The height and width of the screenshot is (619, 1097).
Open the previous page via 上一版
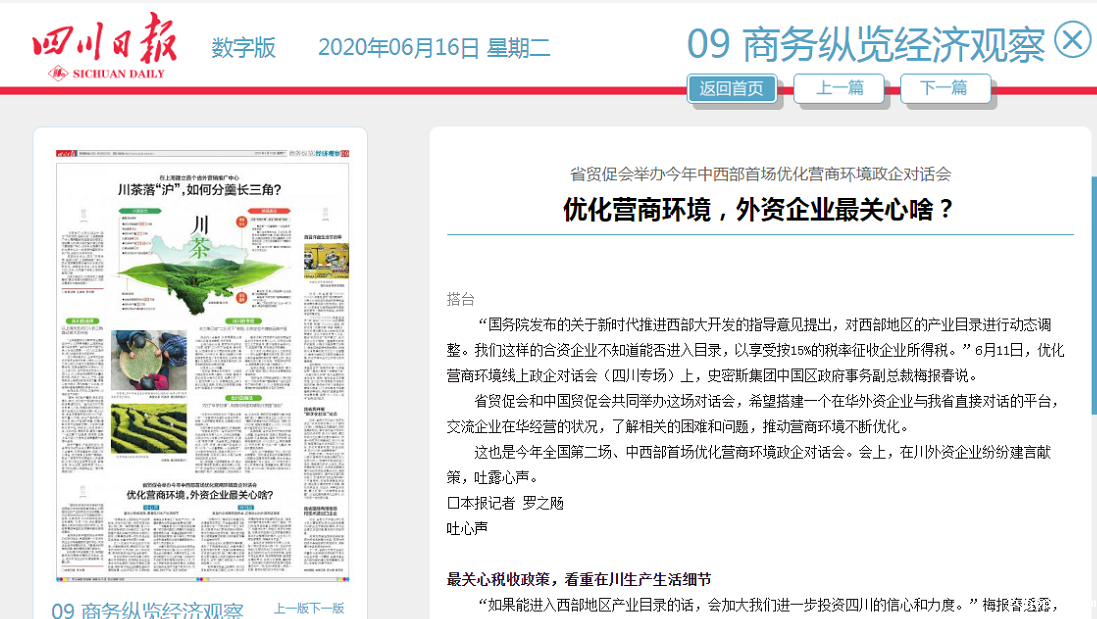coord(291,608)
